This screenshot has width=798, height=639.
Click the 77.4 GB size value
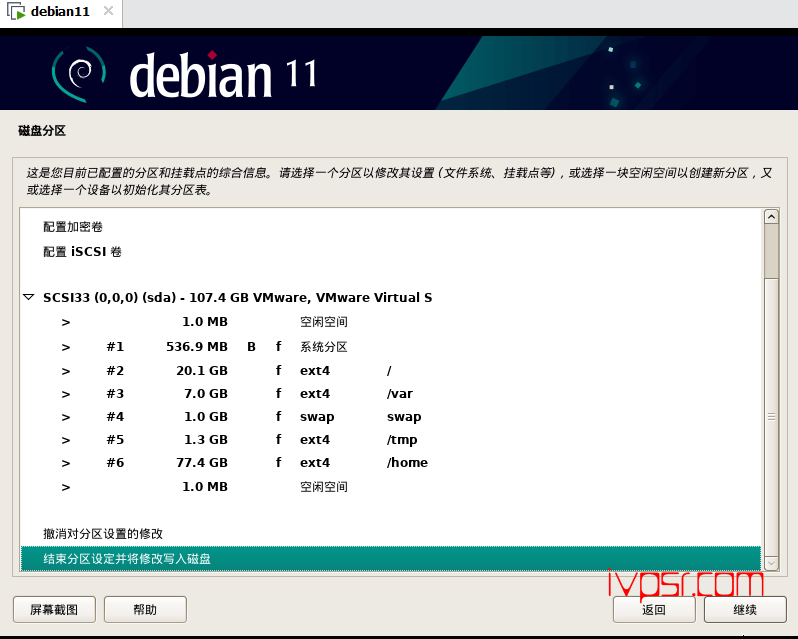coord(202,462)
